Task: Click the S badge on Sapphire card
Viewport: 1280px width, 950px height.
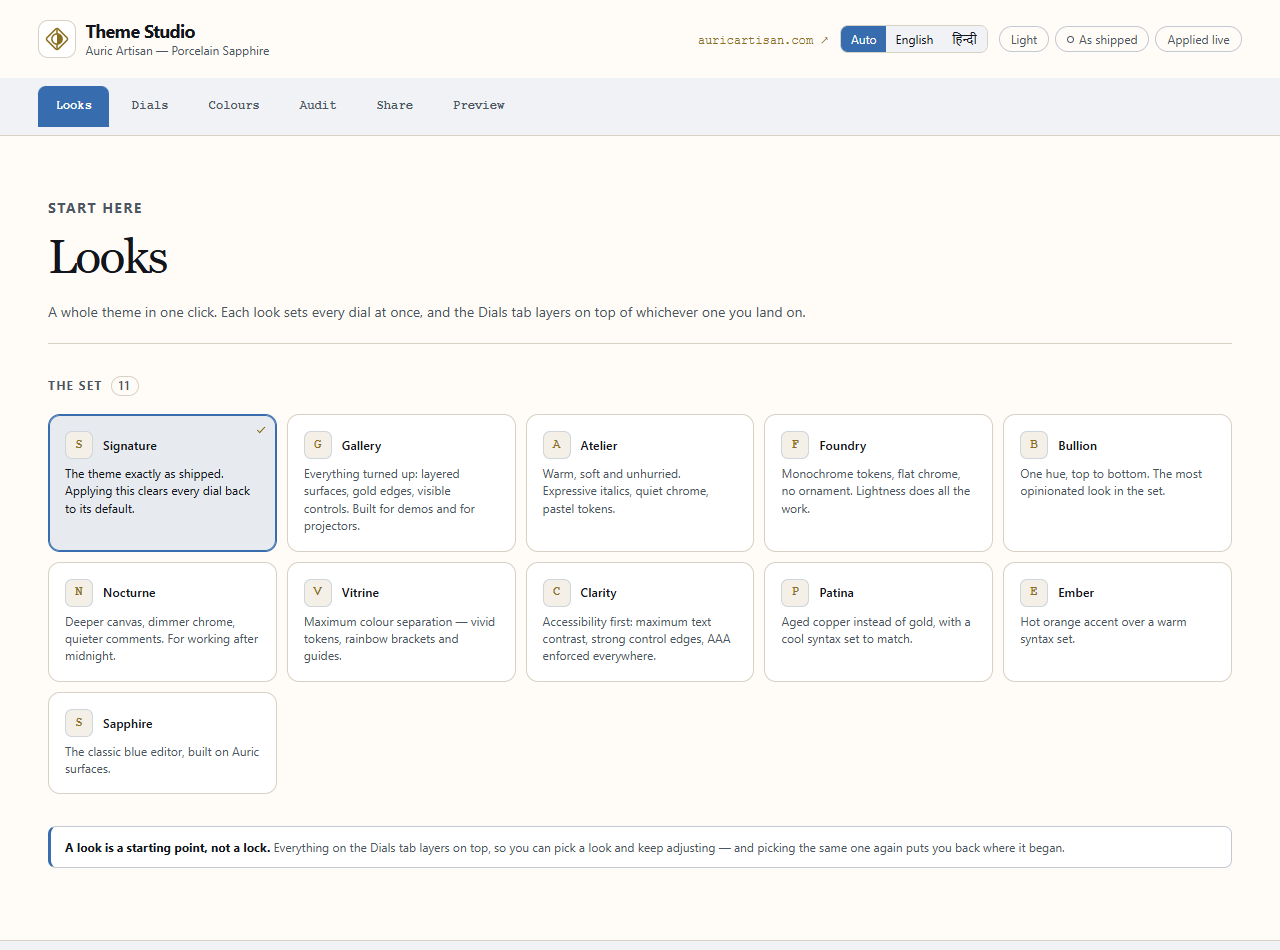Action: 79,723
